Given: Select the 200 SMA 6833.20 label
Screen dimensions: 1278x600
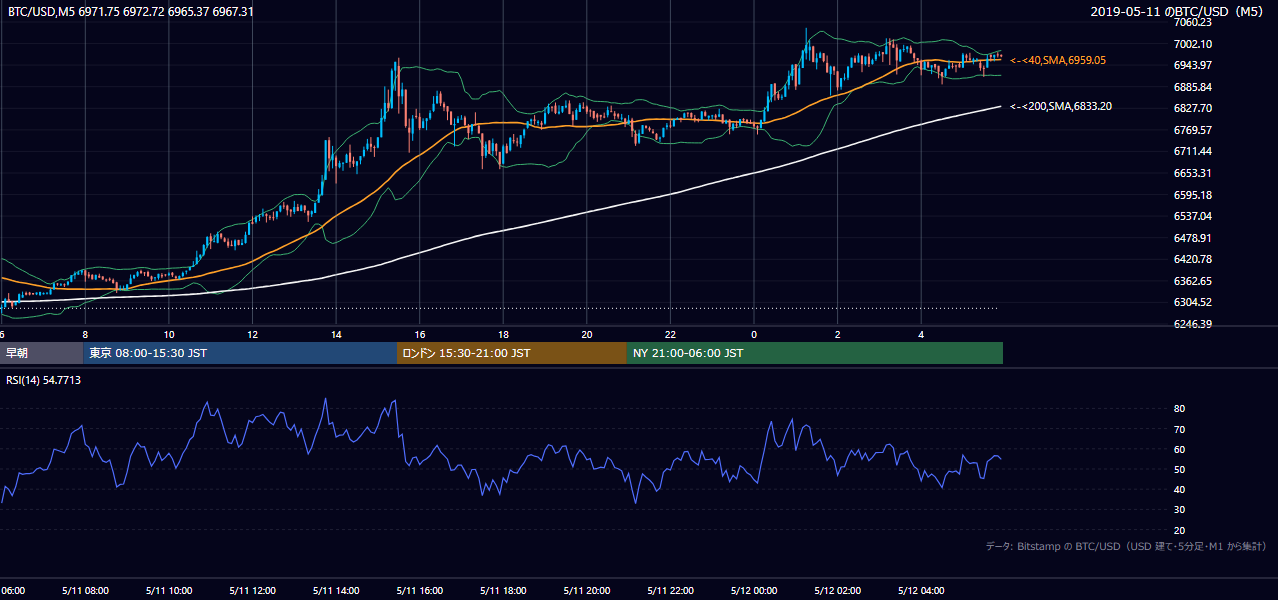Looking at the screenshot, I should (x=1061, y=106).
